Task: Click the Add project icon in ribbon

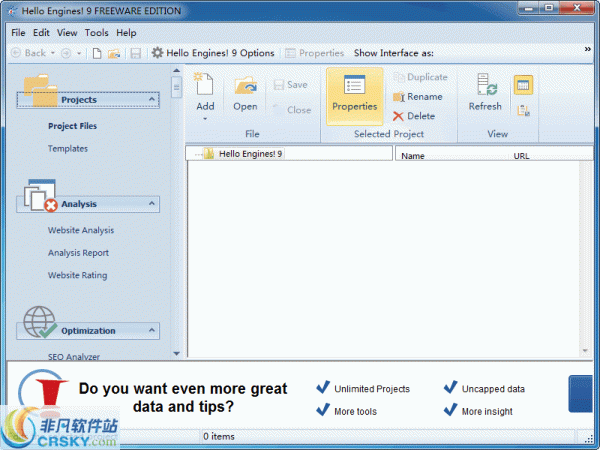Action: coord(204,83)
